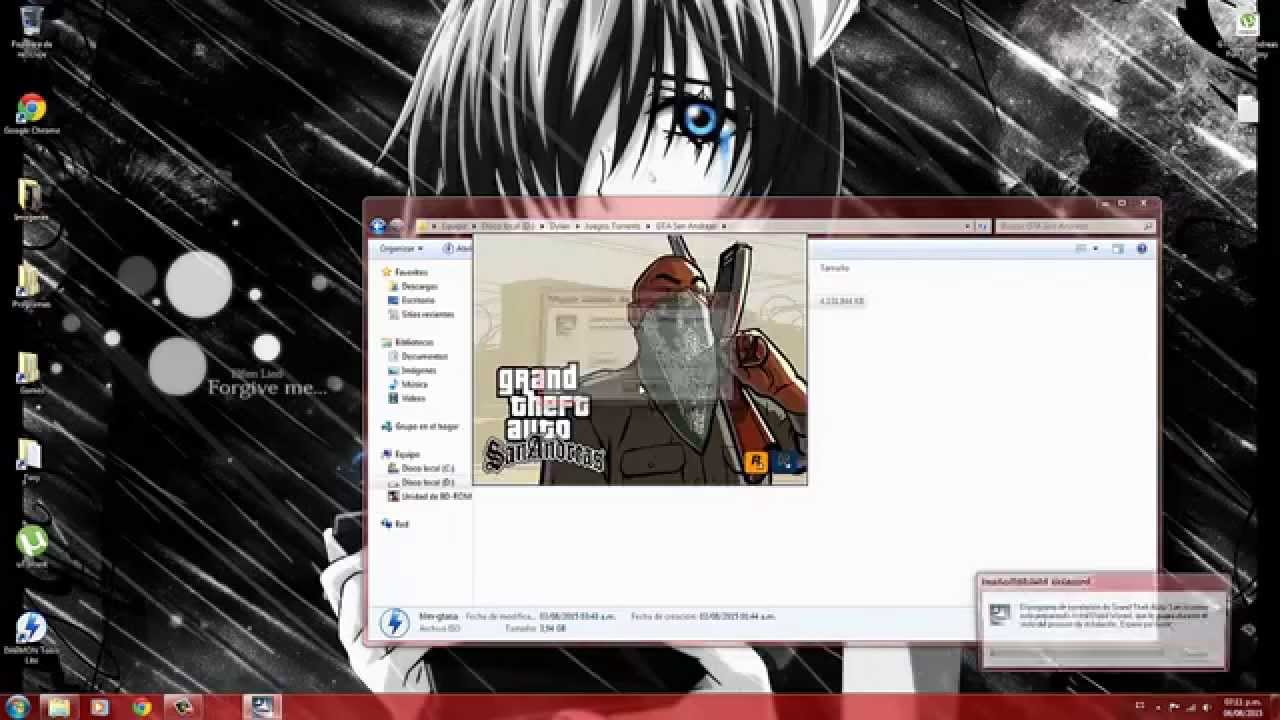Click Equipo in the address breadcrumb
The height and width of the screenshot is (720, 1280).
pos(454,226)
